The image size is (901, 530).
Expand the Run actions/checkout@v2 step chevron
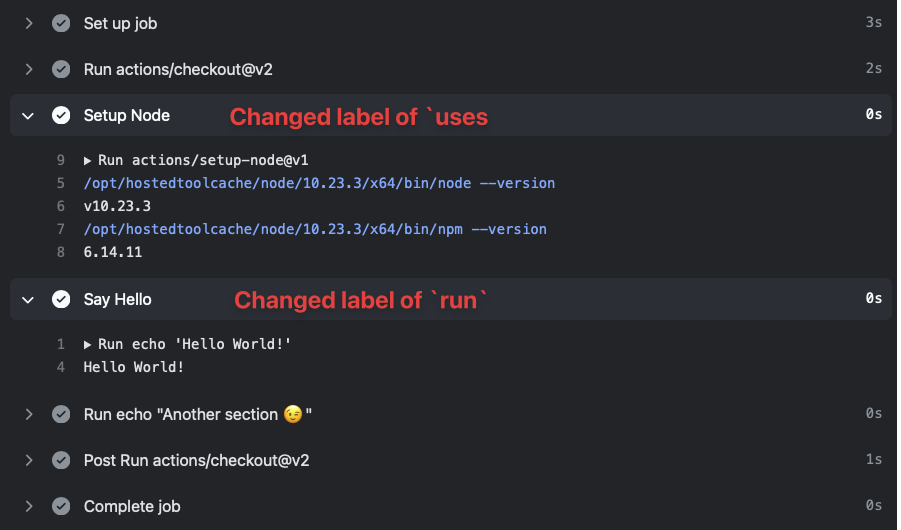click(29, 69)
